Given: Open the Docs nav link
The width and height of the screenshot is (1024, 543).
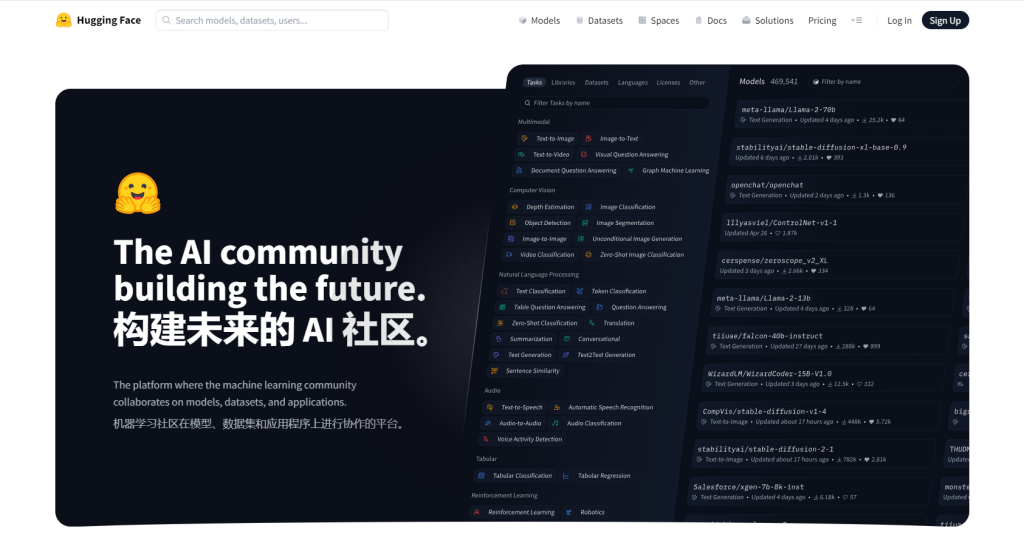Looking at the screenshot, I should pyautogui.click(x=711, y=21).
